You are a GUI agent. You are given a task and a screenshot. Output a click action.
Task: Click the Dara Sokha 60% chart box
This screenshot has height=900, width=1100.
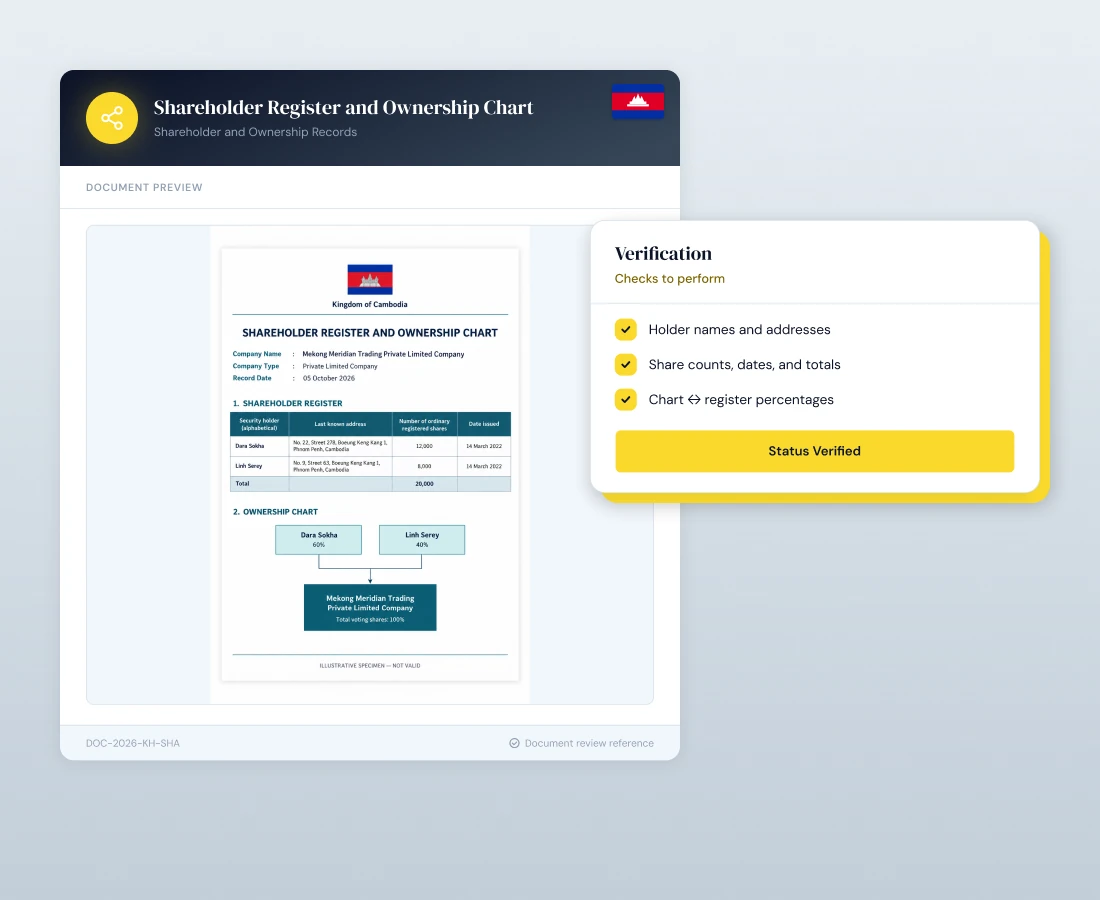coord(318,540)
